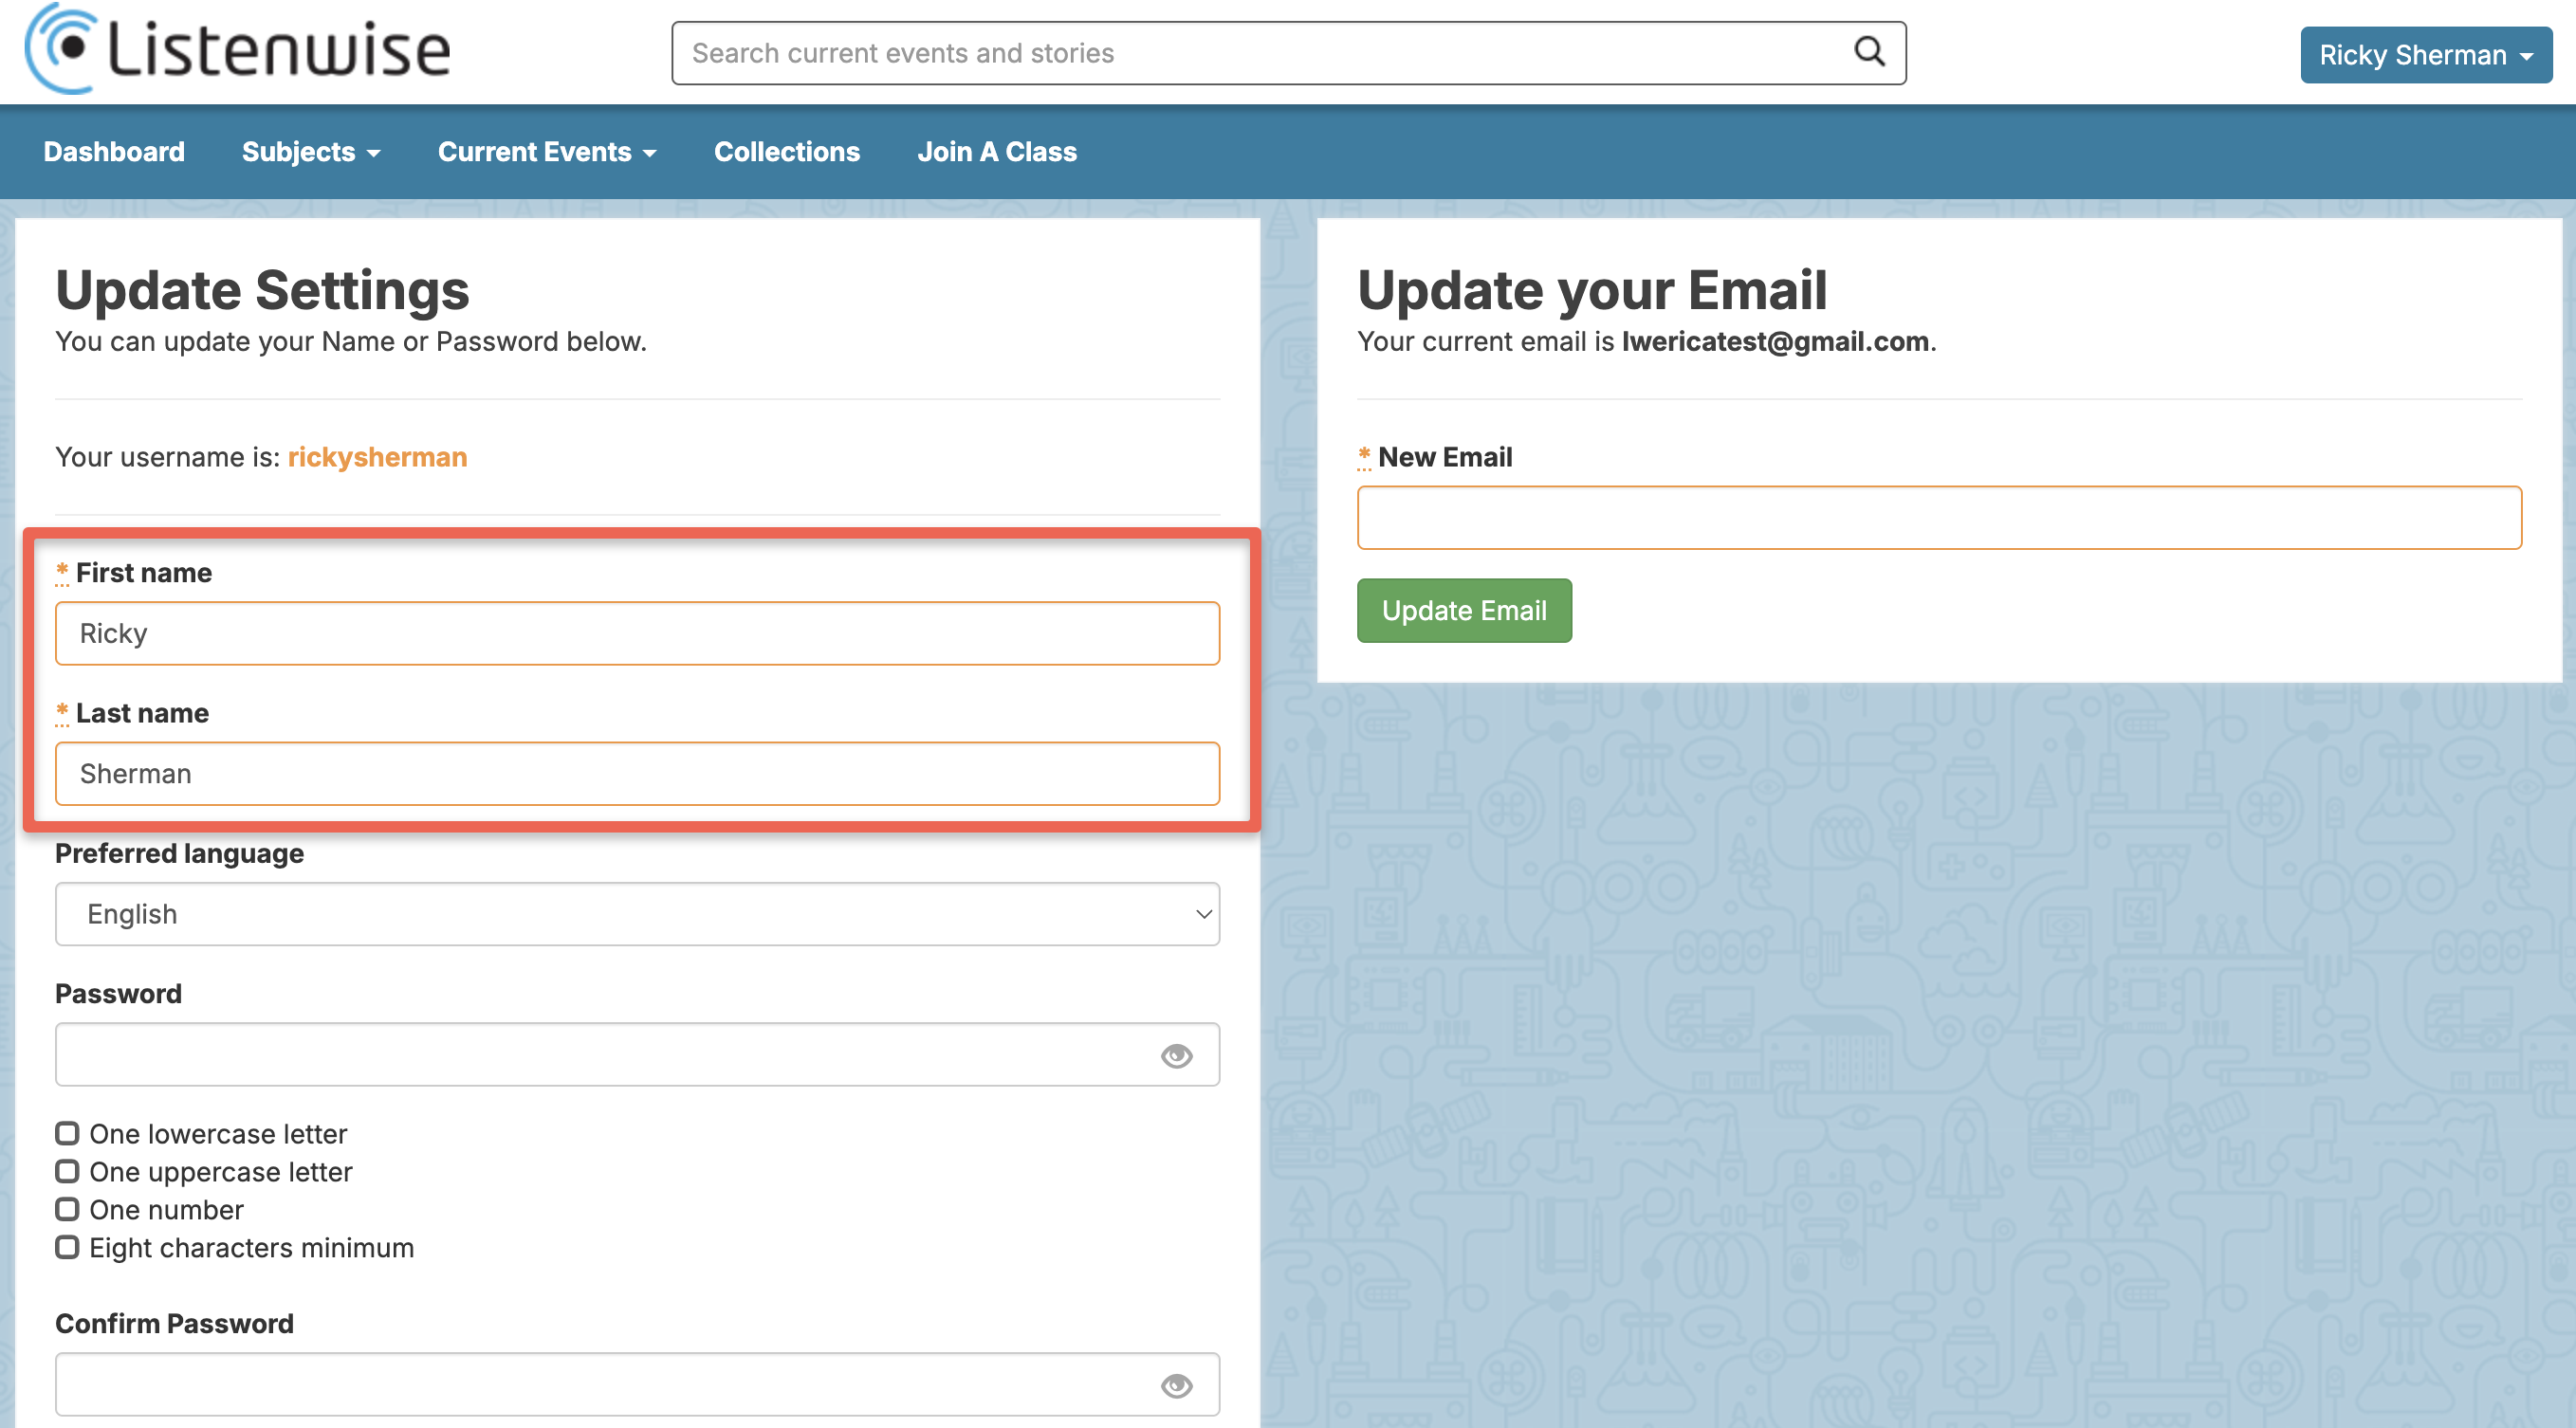Click the Update Settings heading
This screenshot has height=1428, width=2576.
tap(262, 290)
